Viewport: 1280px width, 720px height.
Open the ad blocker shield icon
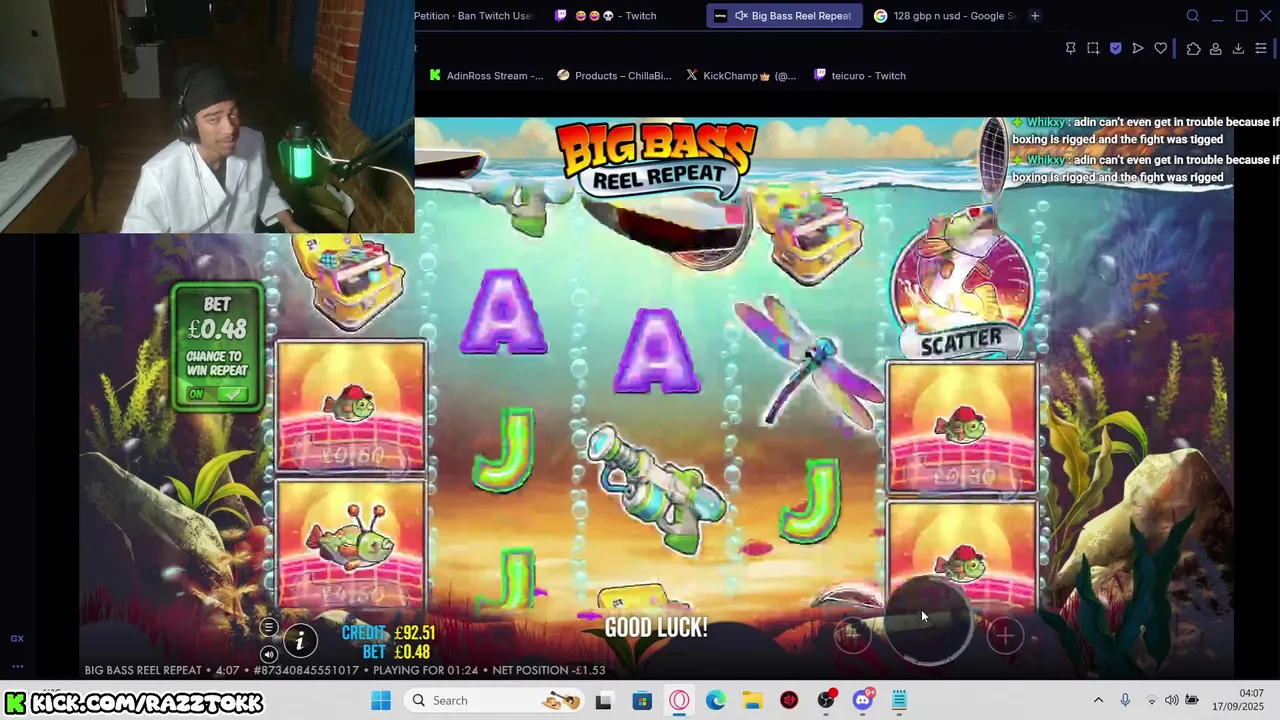[x=1116, y=48]
